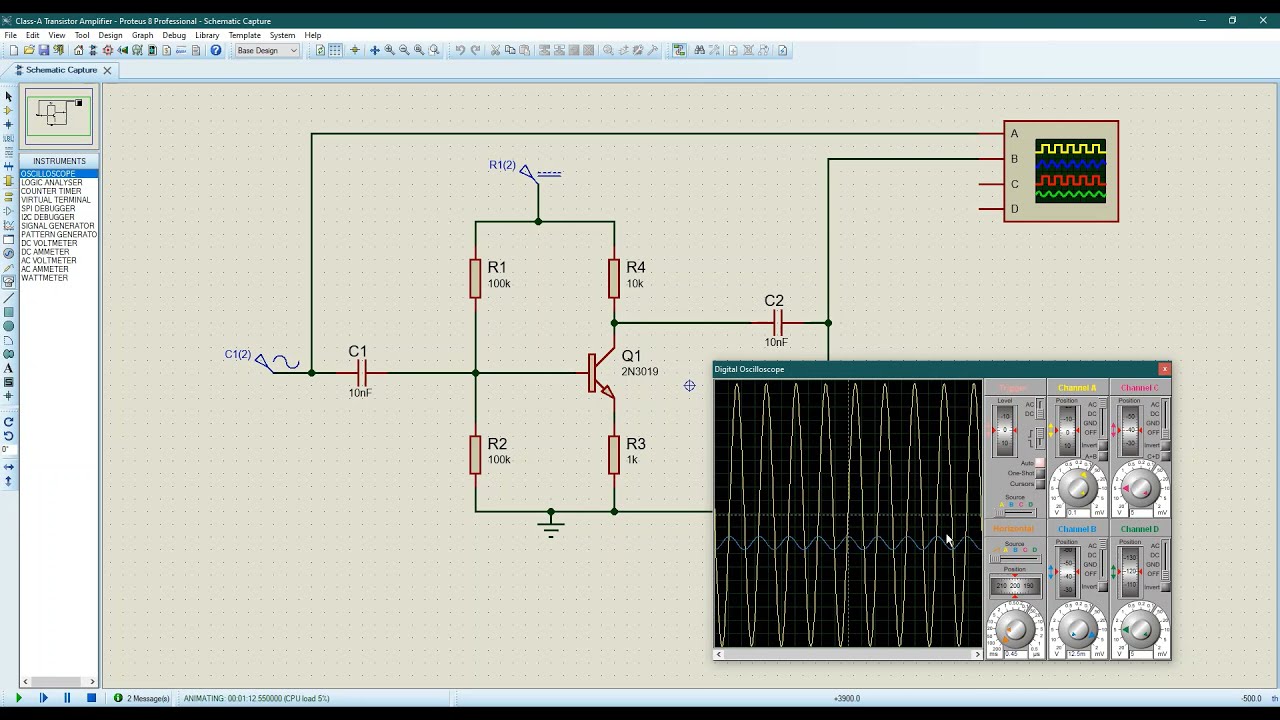The image size is (1280, 720).
Task: Click the Save Project disk icon
Action: pyautogui.click(x=43, y=50)
